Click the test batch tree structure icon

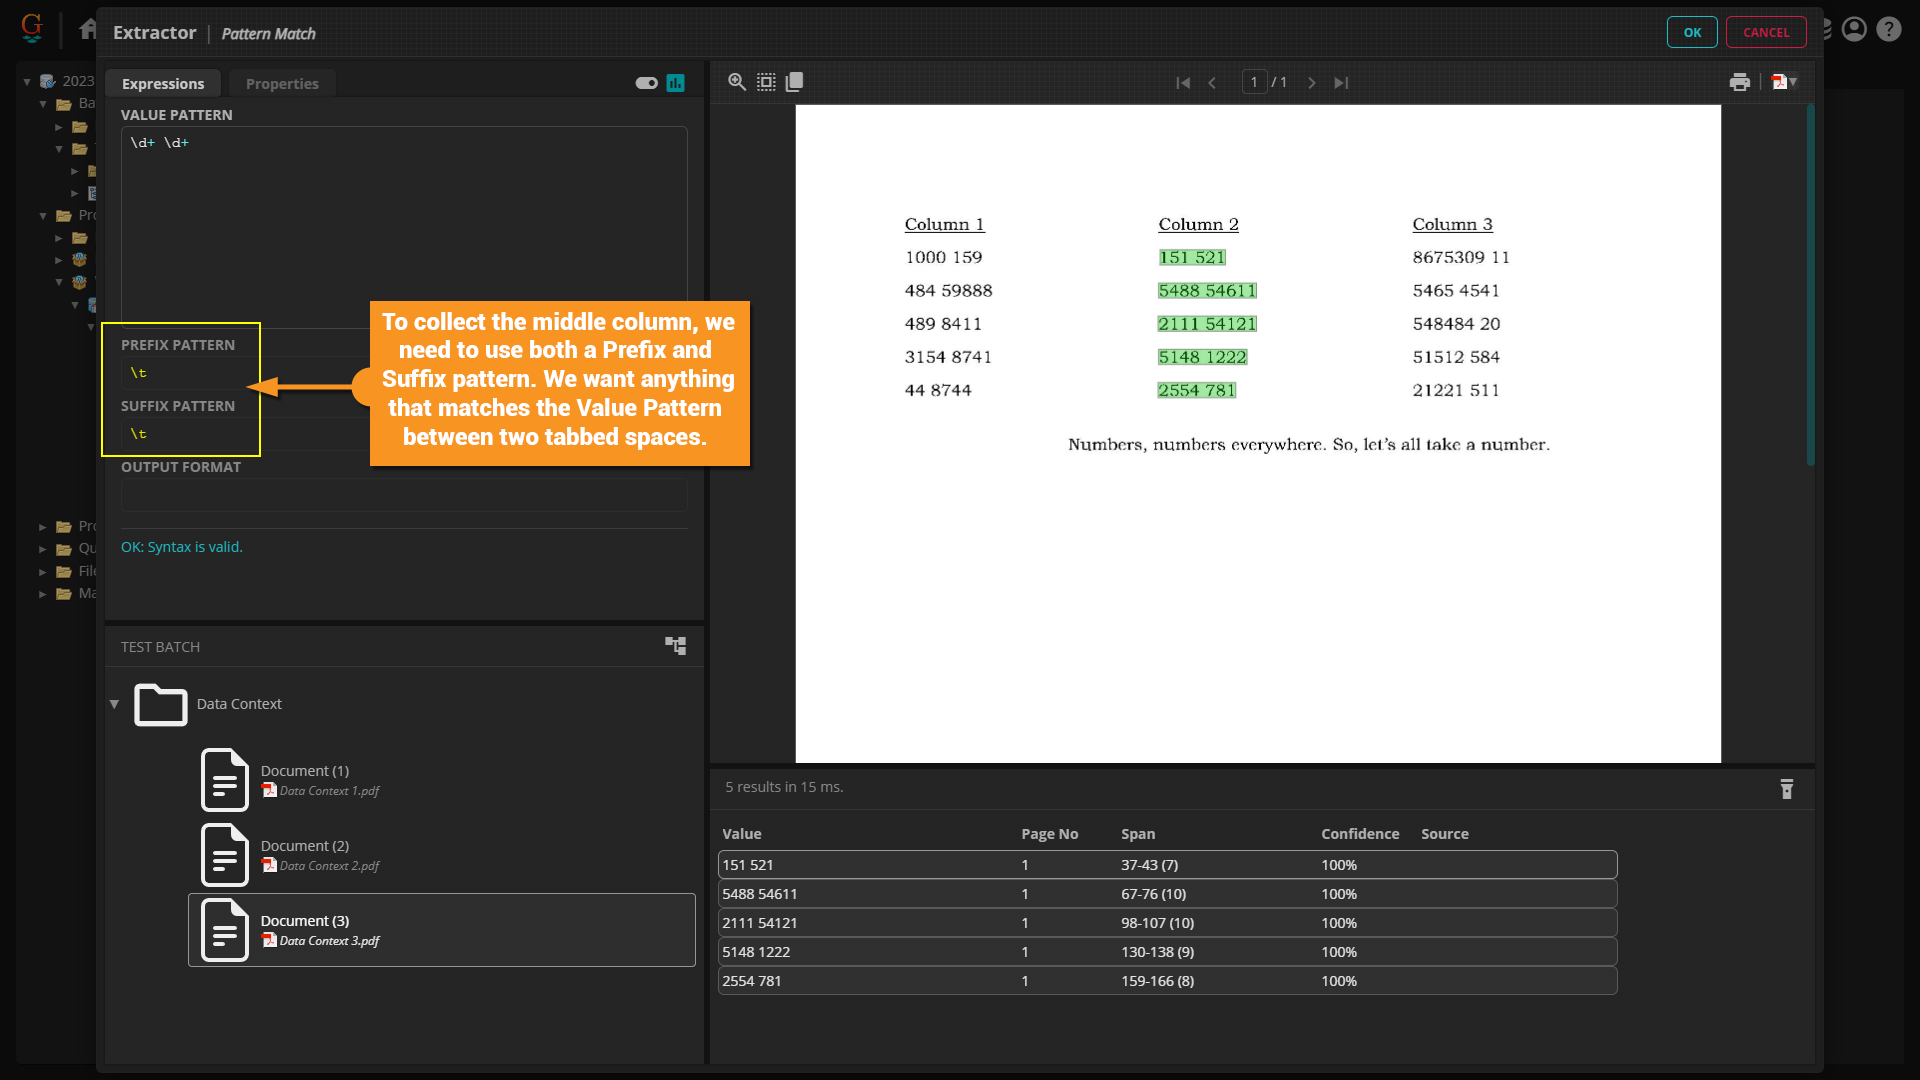[676, 646]
